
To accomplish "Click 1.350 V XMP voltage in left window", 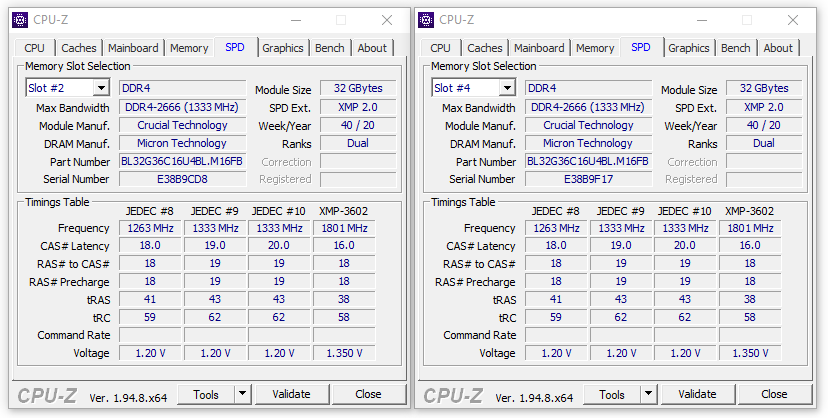I will [344, 353].
